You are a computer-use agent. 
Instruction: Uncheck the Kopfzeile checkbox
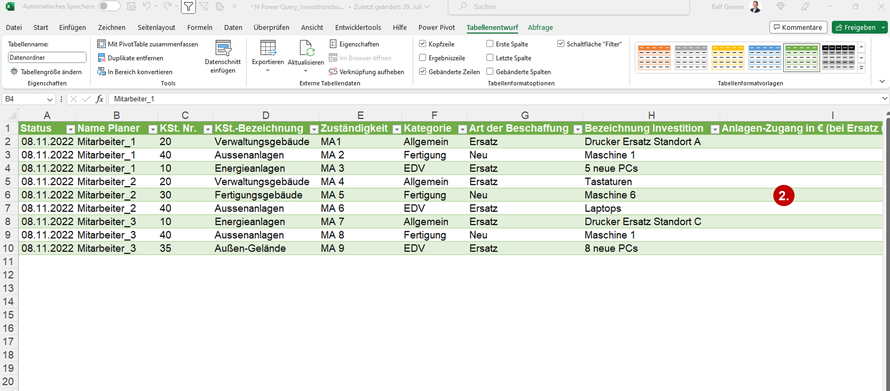(423, 44)
